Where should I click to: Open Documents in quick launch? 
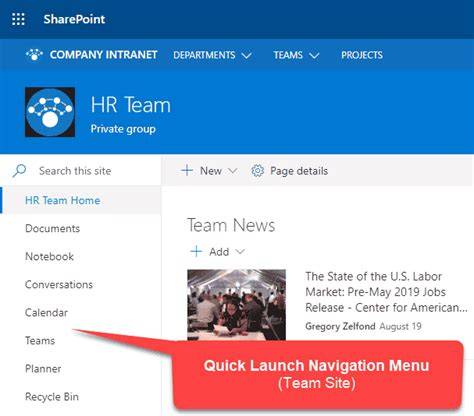coord(52,228)
